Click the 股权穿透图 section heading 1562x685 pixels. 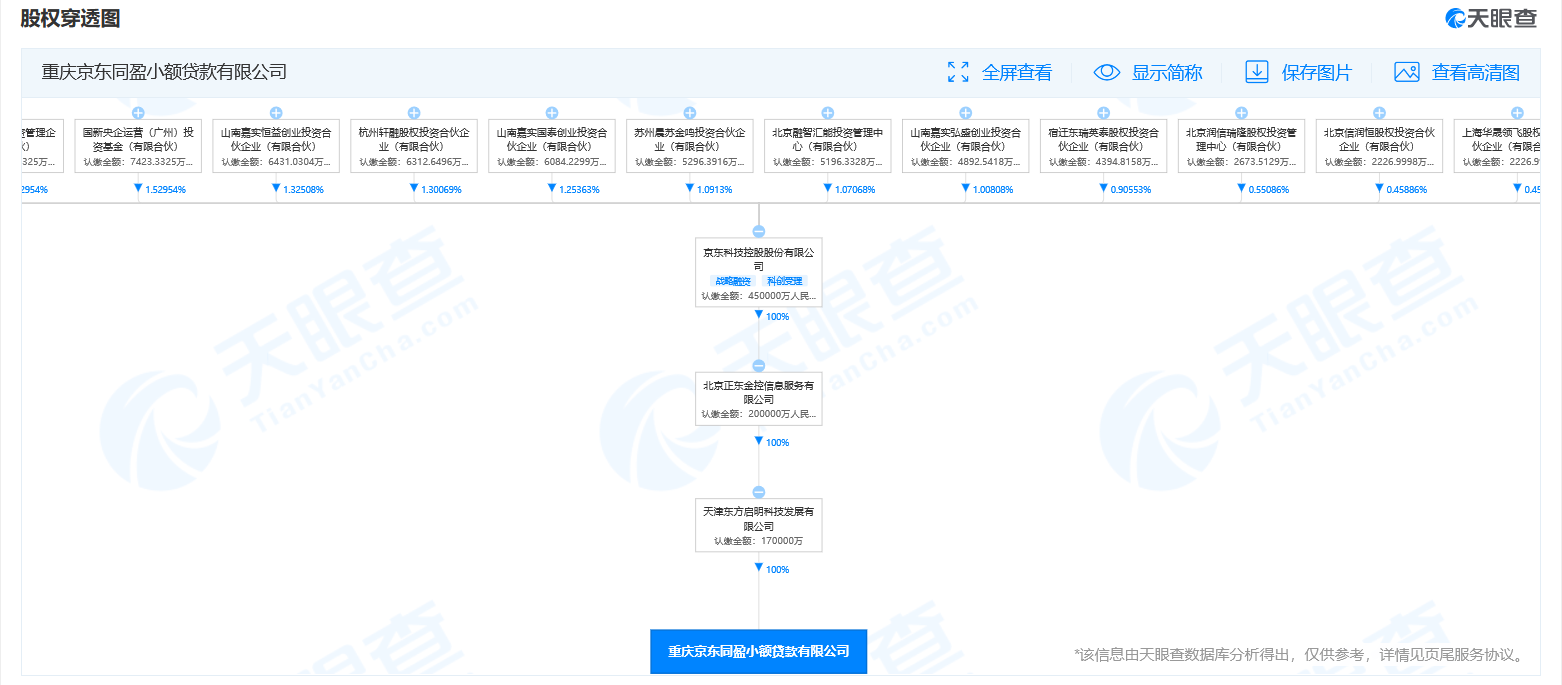click(x=70, y=18)
